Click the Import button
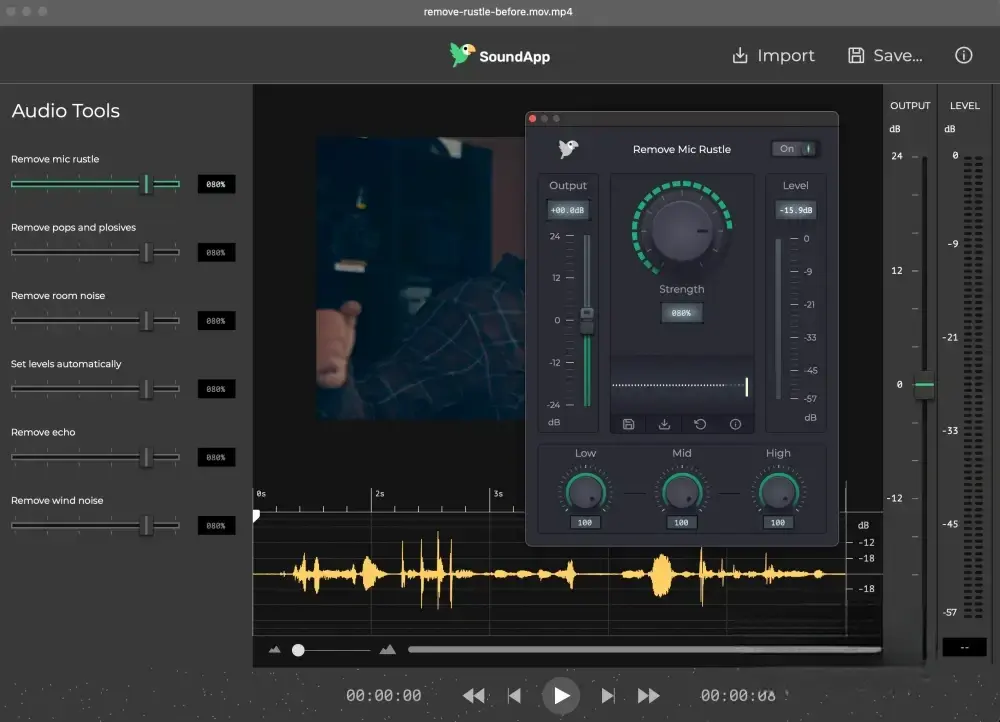 click(x=773, y=56)
